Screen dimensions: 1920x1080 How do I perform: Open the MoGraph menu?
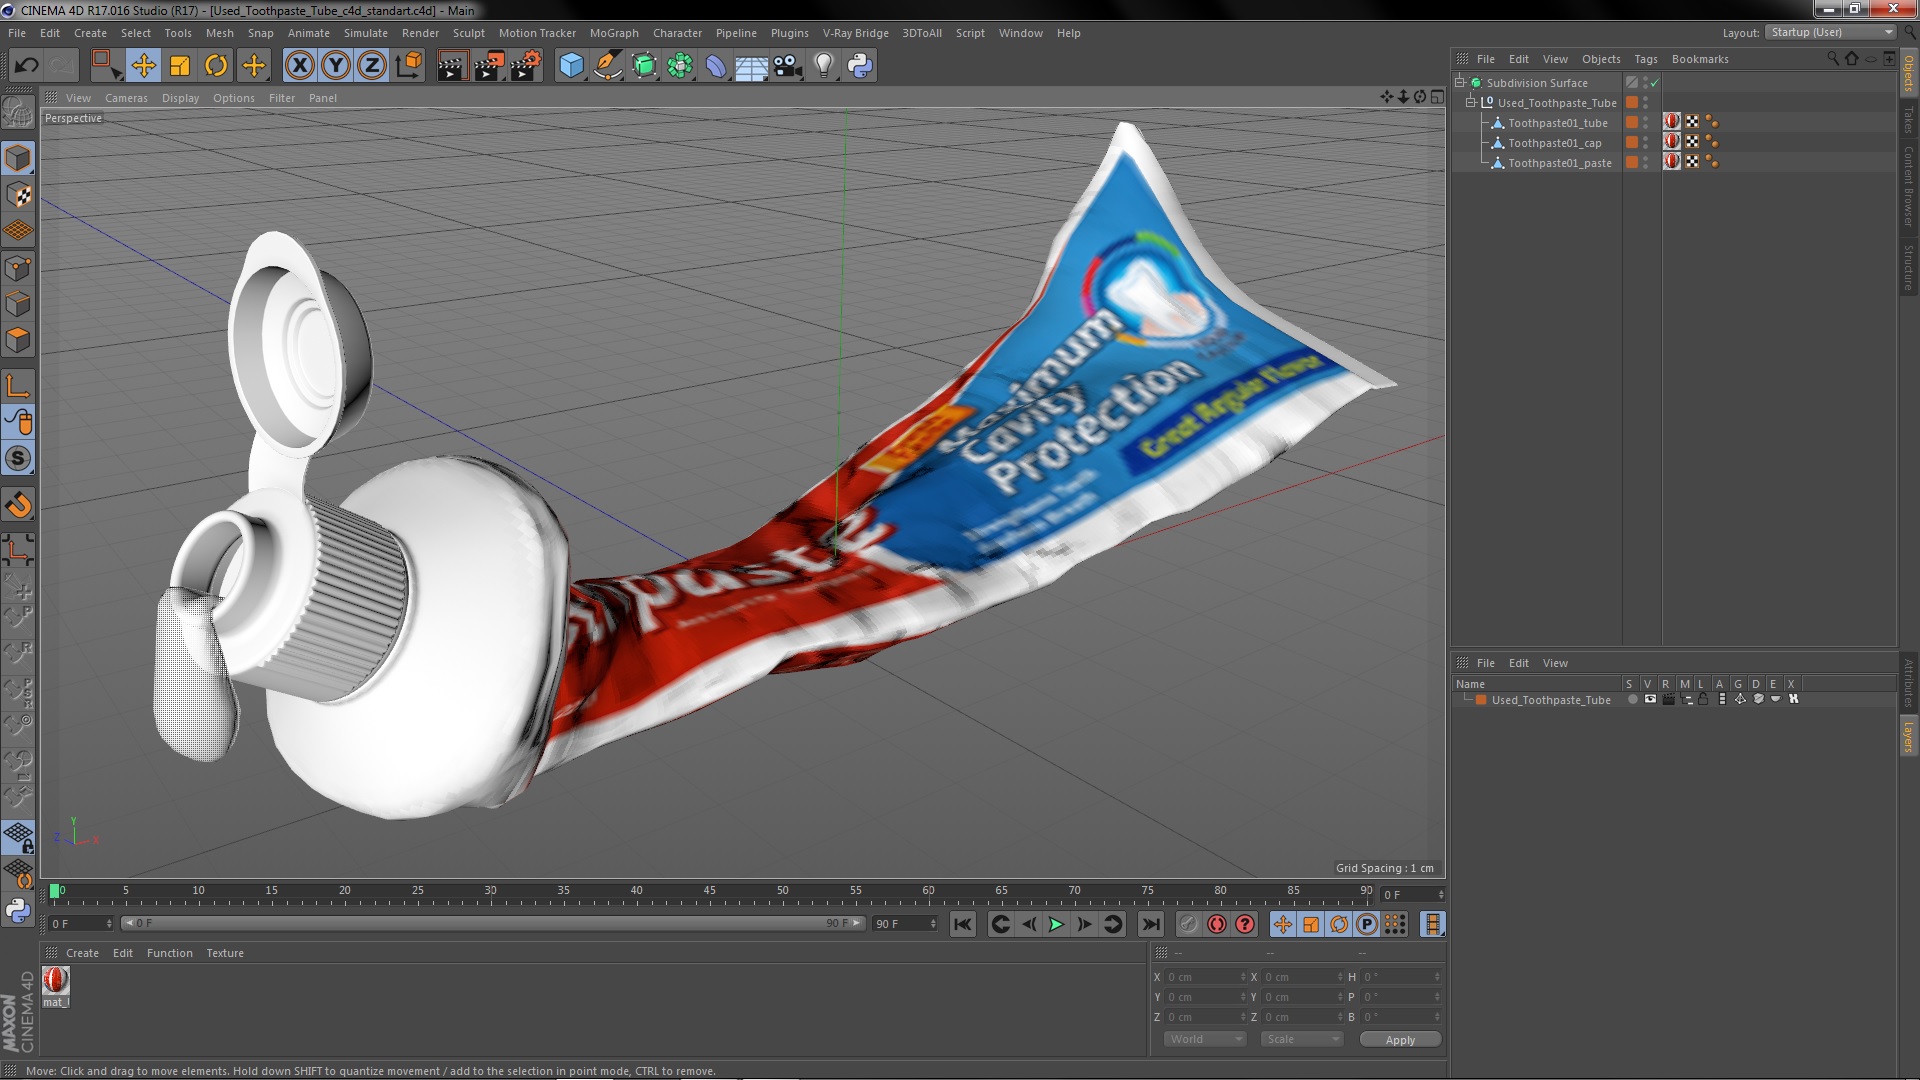tap(614, 33)
